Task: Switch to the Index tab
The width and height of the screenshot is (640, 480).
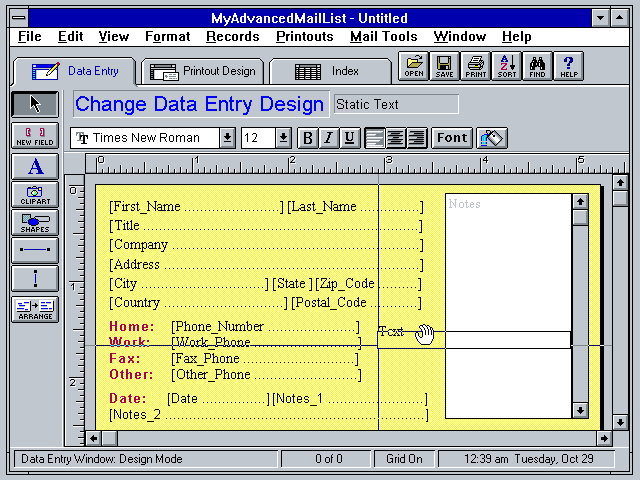Action: 330,71
